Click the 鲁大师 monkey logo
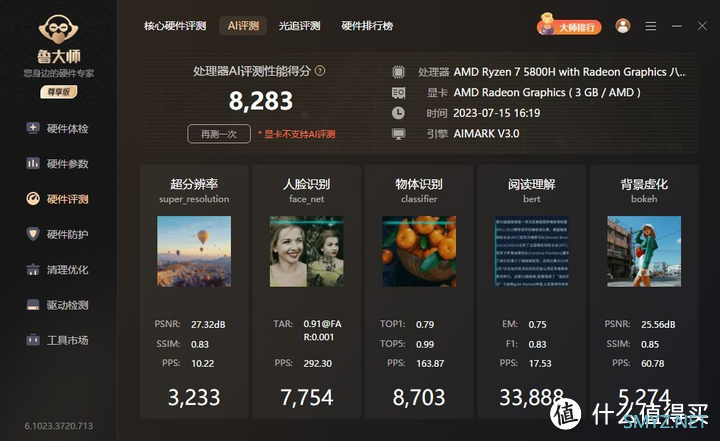 coord(58,29)
